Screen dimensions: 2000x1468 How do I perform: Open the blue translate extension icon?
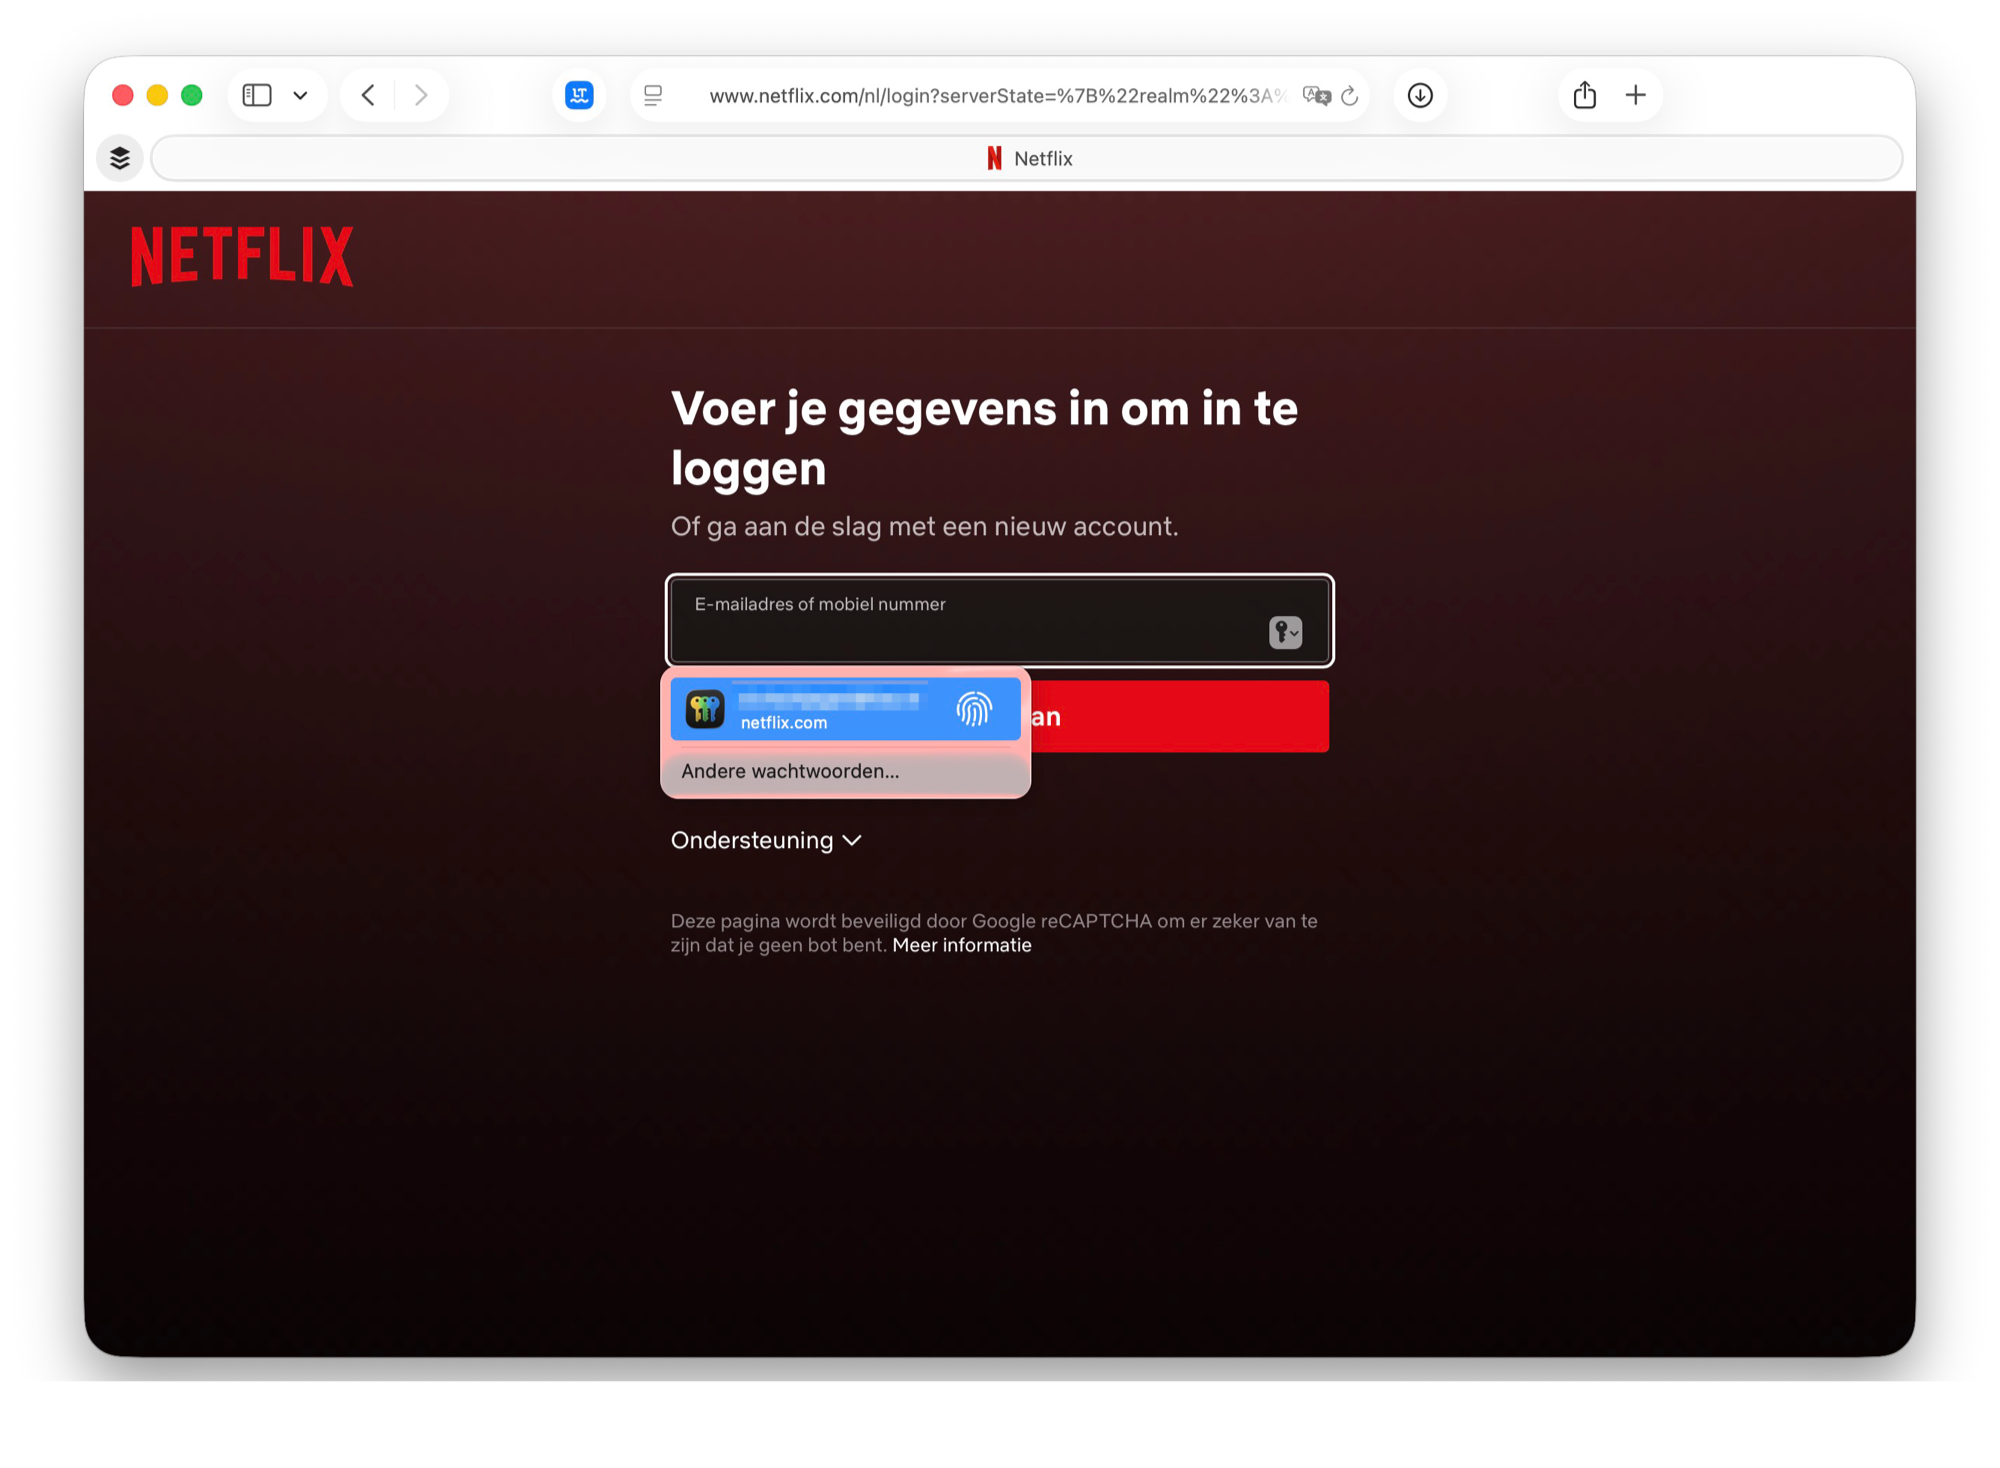pyautogui.click(x=579, y=95)
